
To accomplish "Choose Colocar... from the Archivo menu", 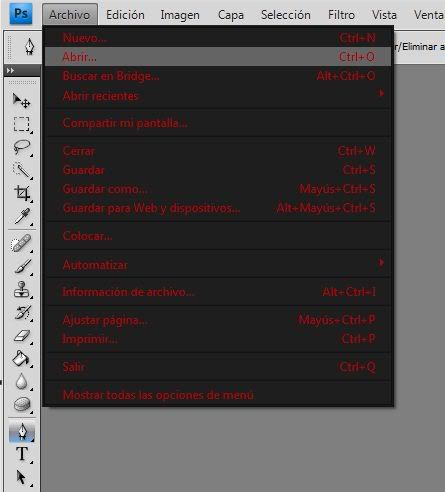I will 218,236.
